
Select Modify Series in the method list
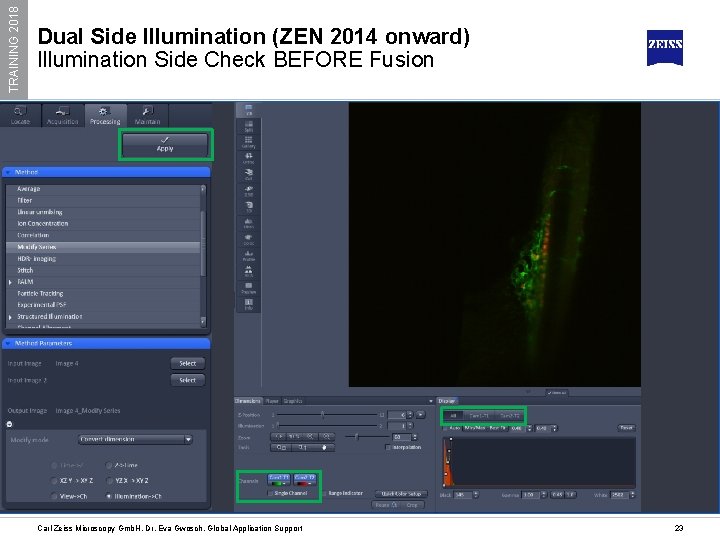[103, 247]
